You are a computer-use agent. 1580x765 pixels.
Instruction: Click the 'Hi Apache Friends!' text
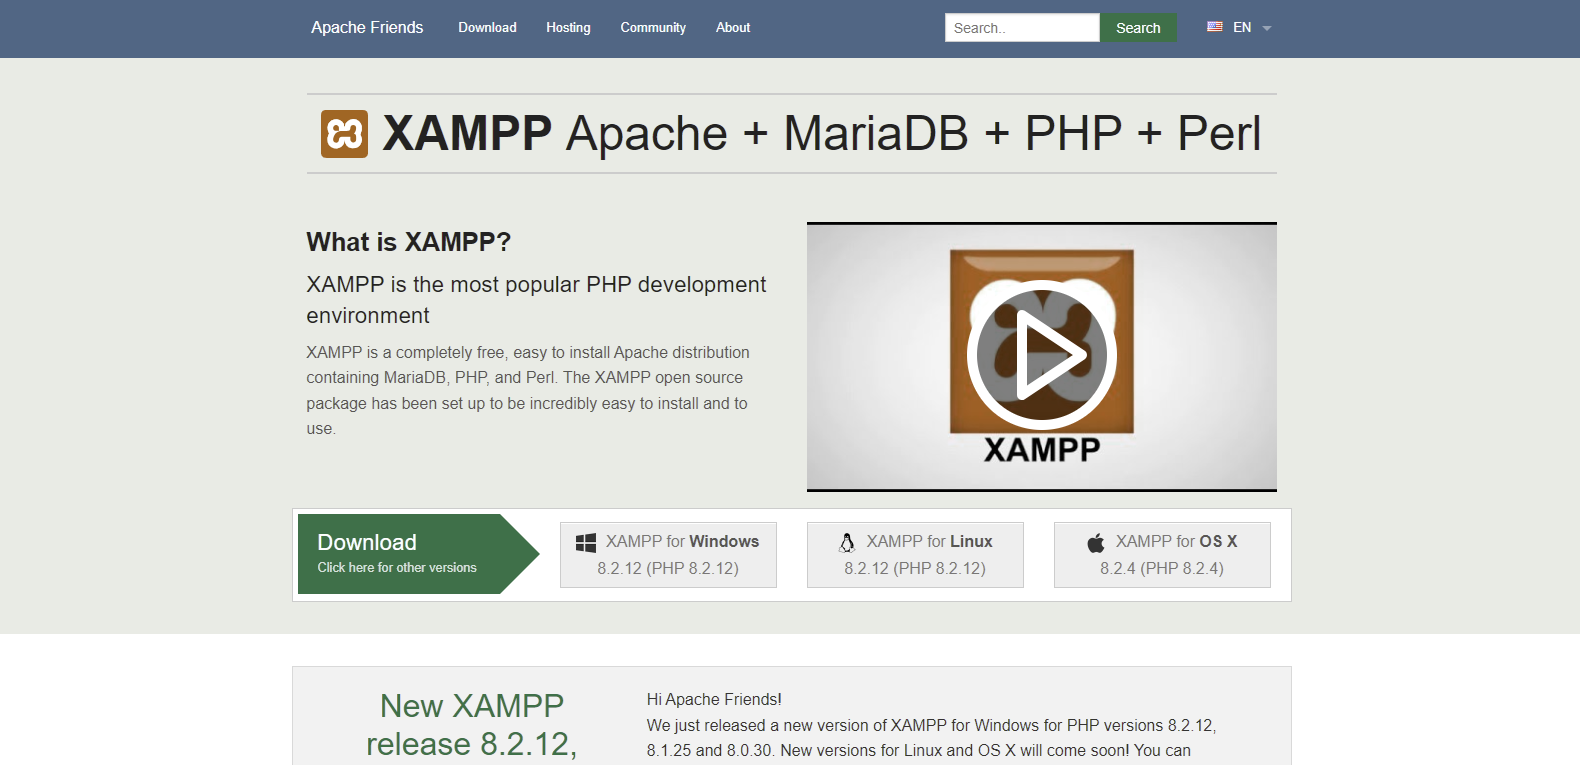click(x=714, y=699)
